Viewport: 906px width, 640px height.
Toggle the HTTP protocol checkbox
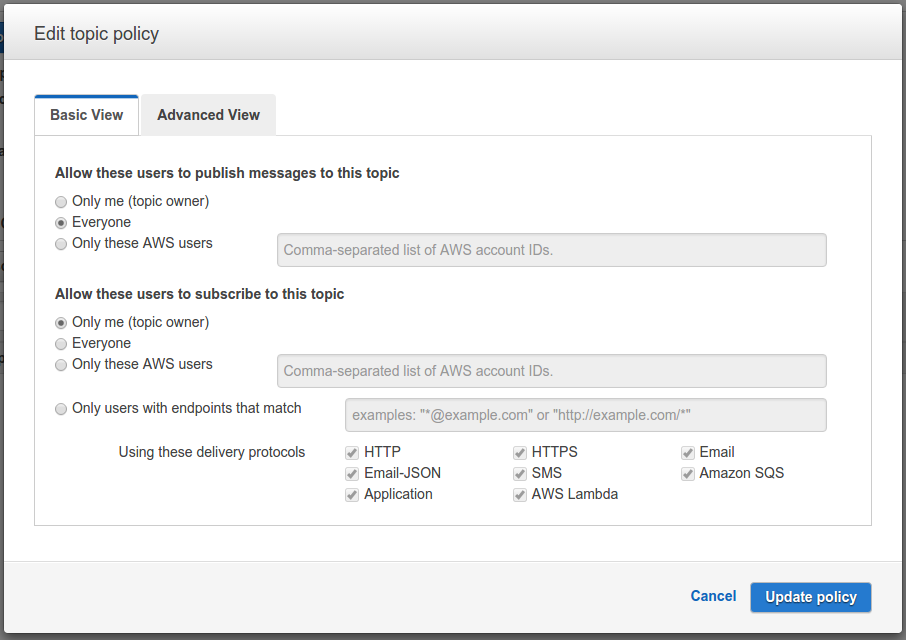[x=352, y=453]
